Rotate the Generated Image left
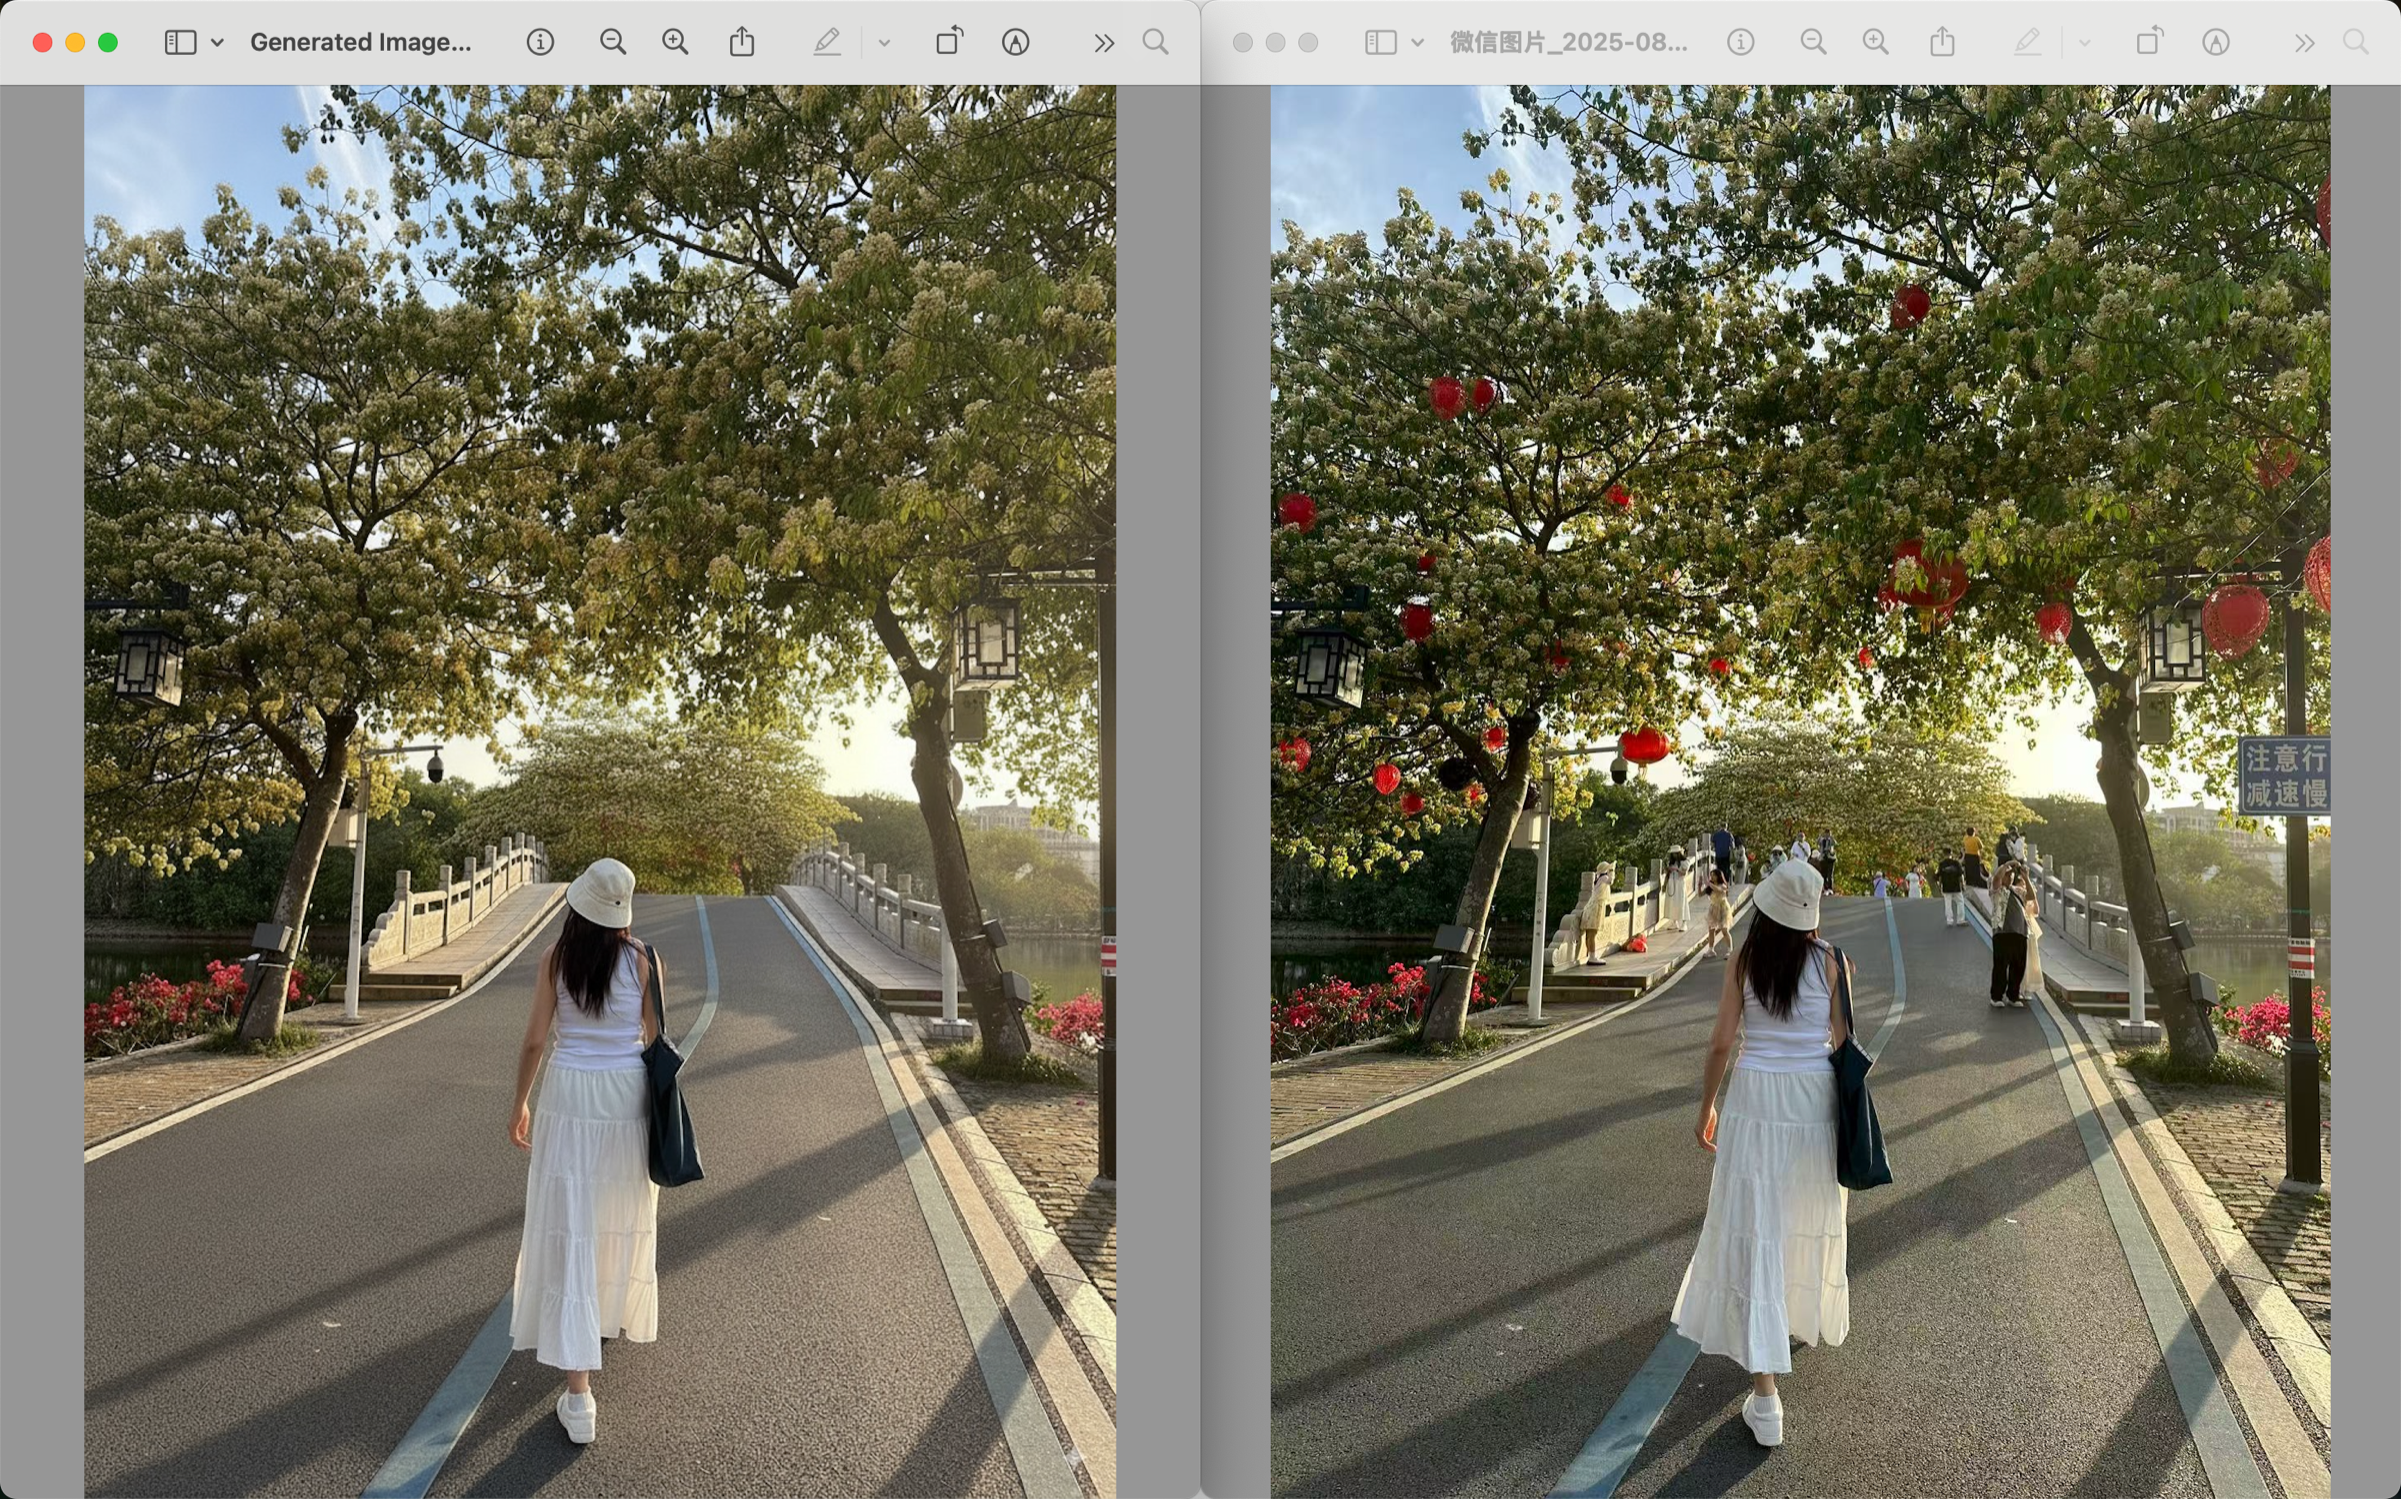Image resolution: width=2401 pixels, height=1499 pixels. click(948, 42)
